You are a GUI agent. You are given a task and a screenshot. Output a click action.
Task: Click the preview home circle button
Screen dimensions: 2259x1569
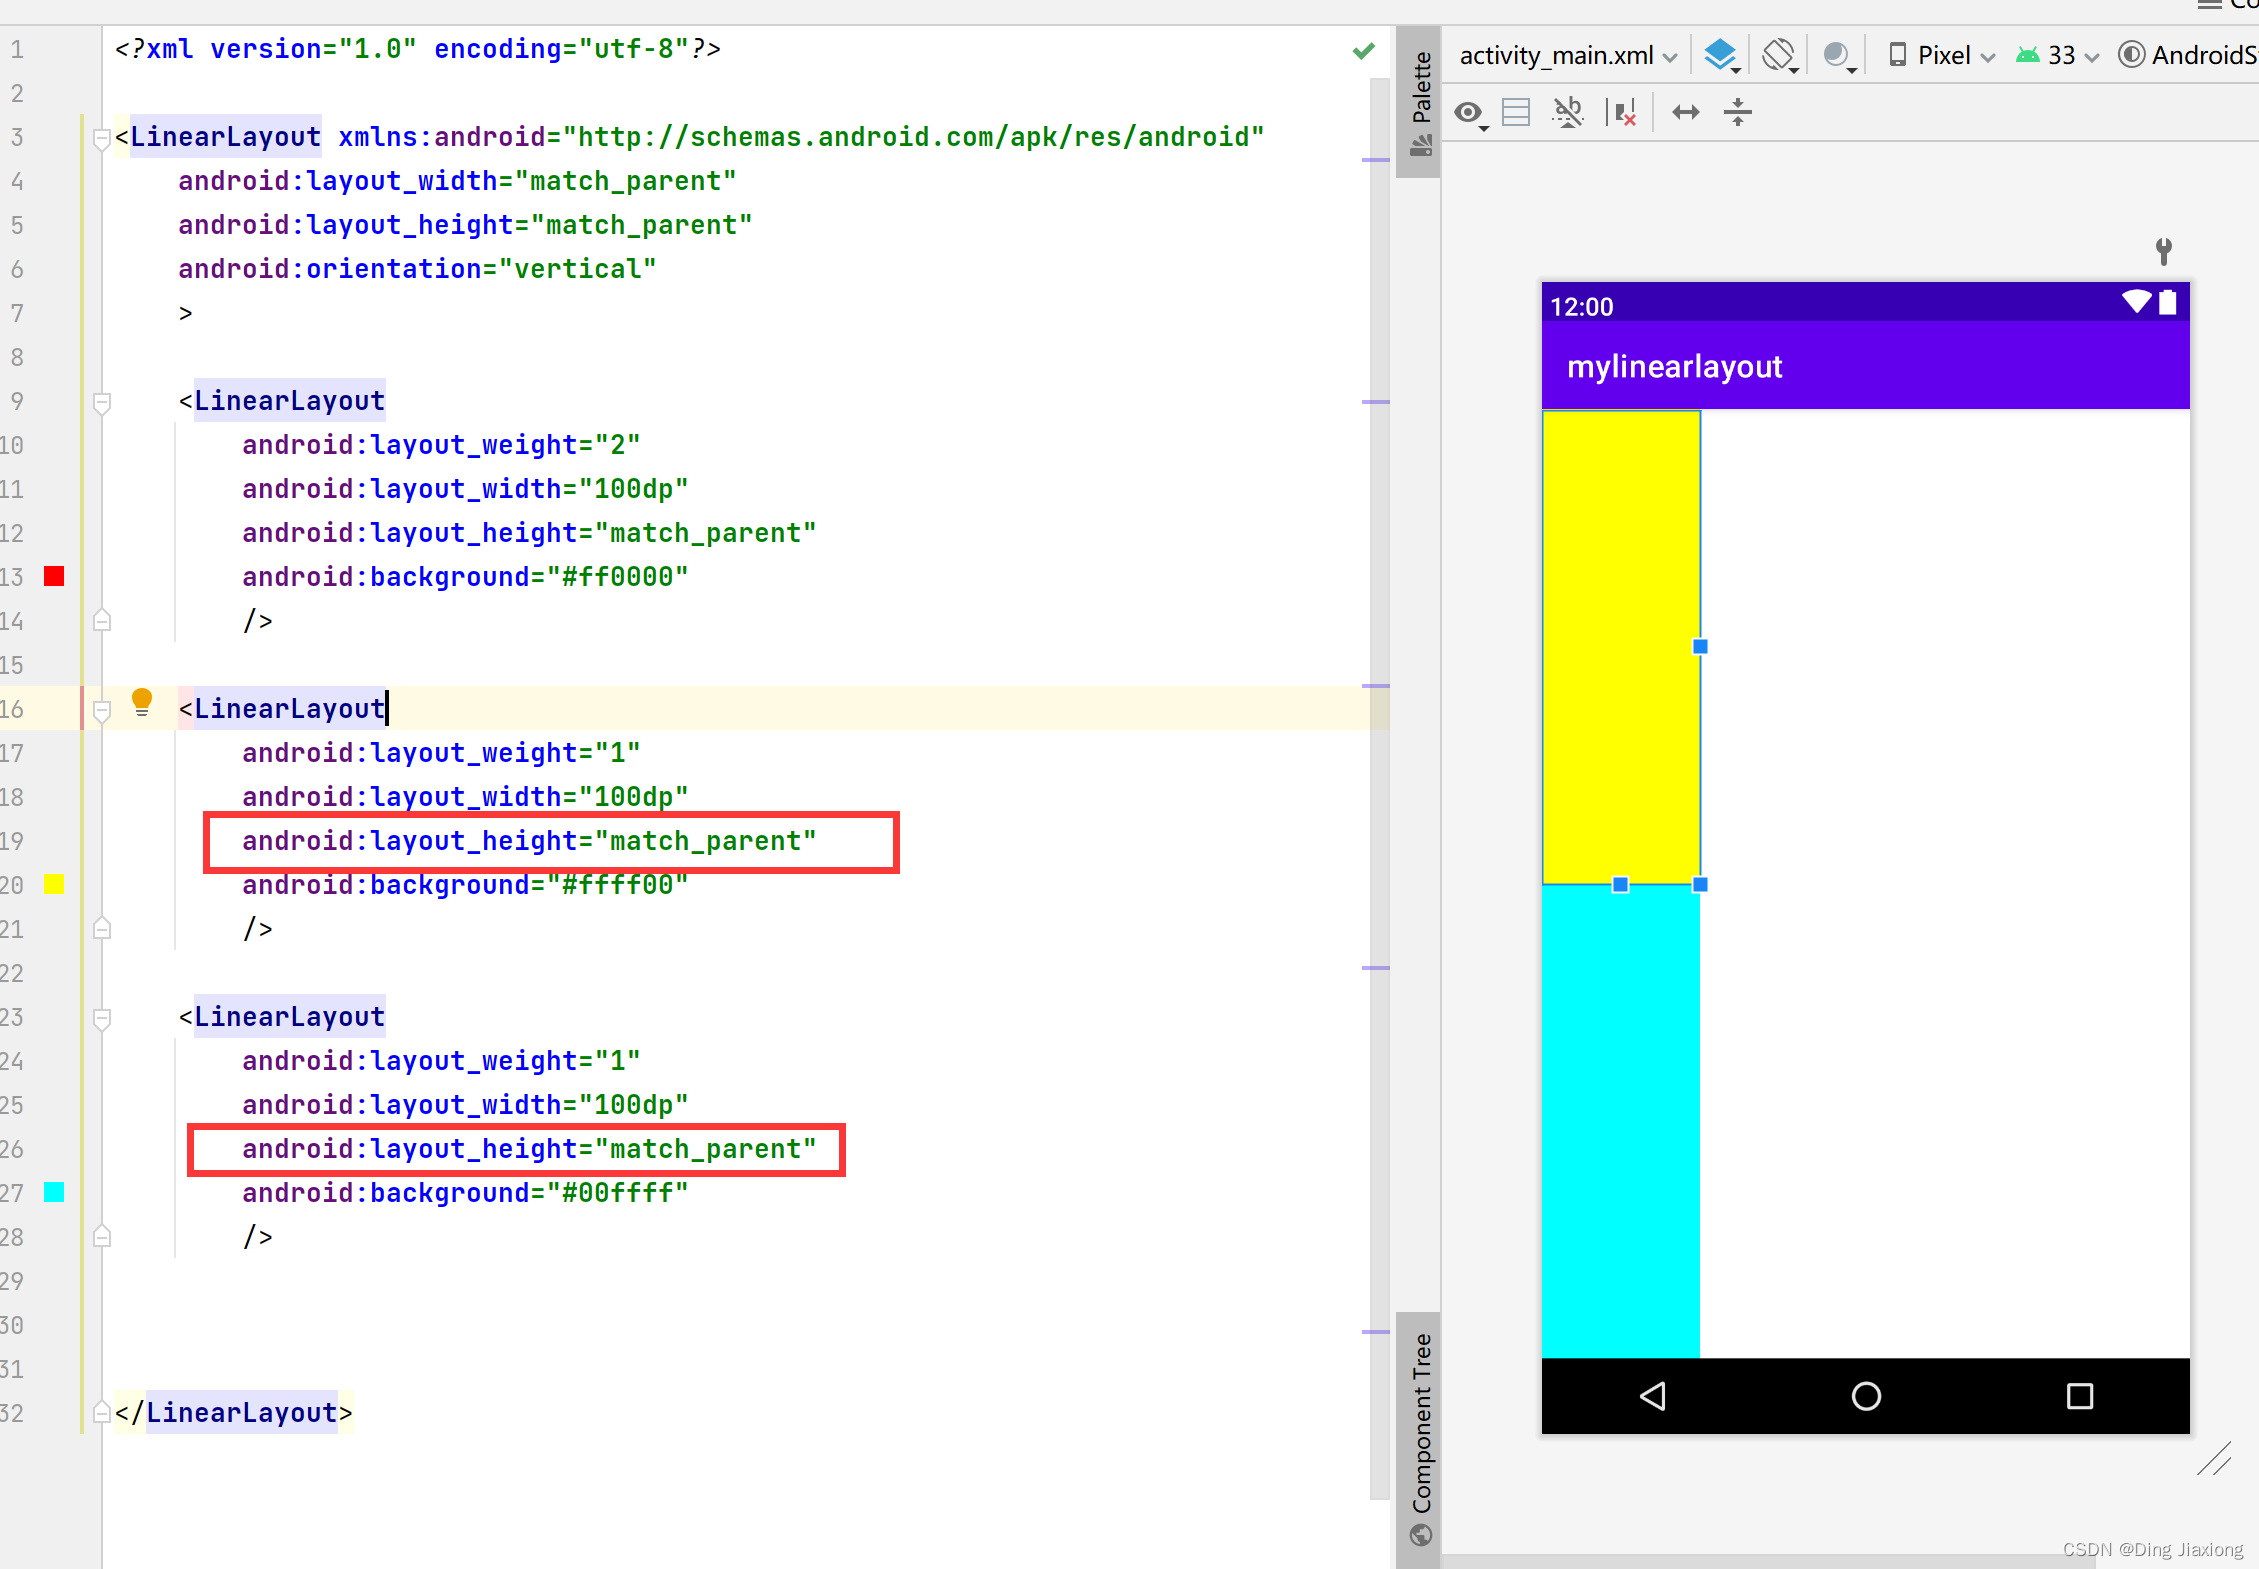[x=1866, y=1396]
